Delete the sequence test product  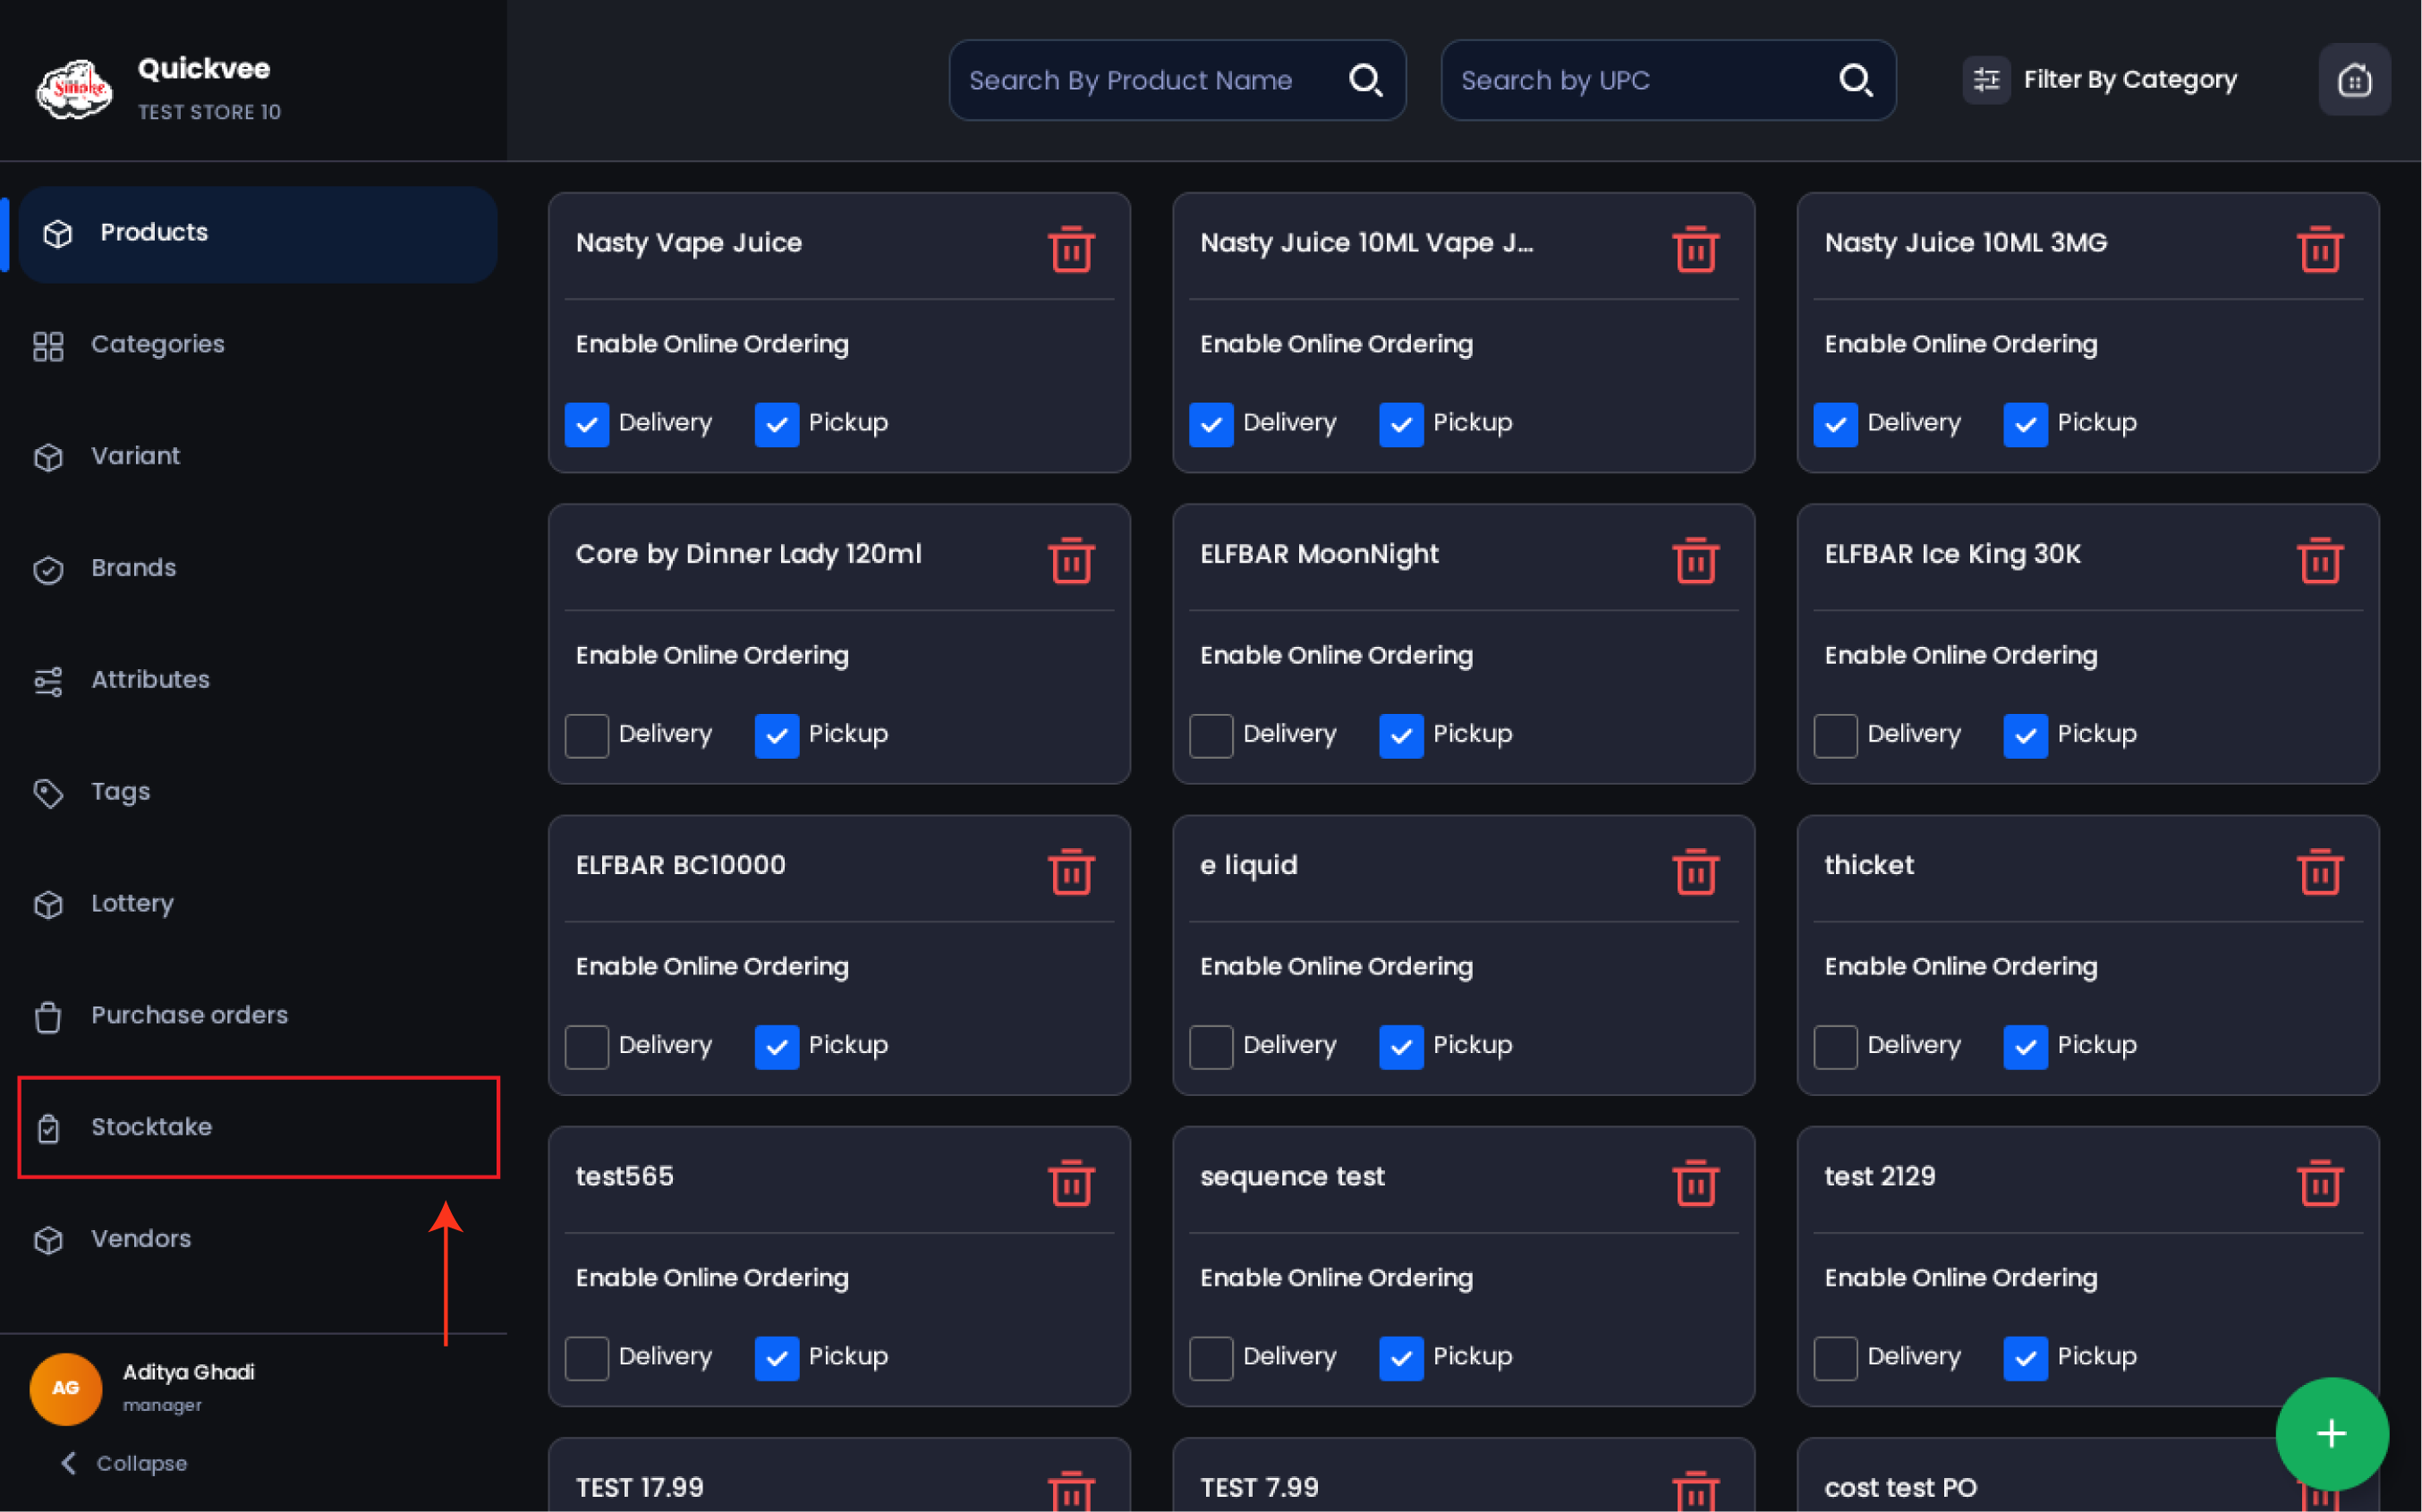tap(1695, 1182)
